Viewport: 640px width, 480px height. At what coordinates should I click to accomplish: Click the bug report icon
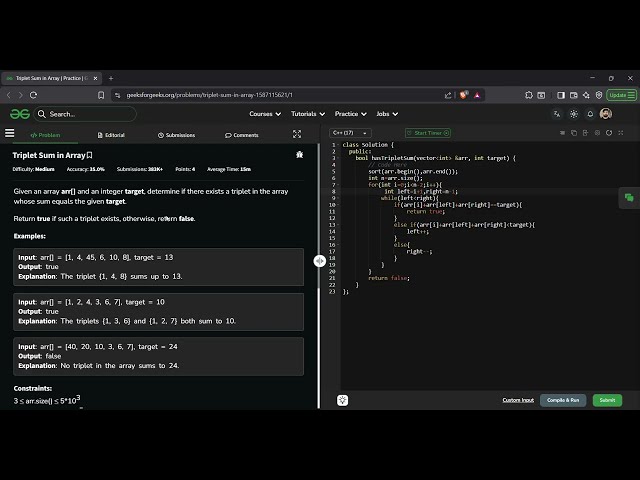pyautogui.click(x=300, y=155)
